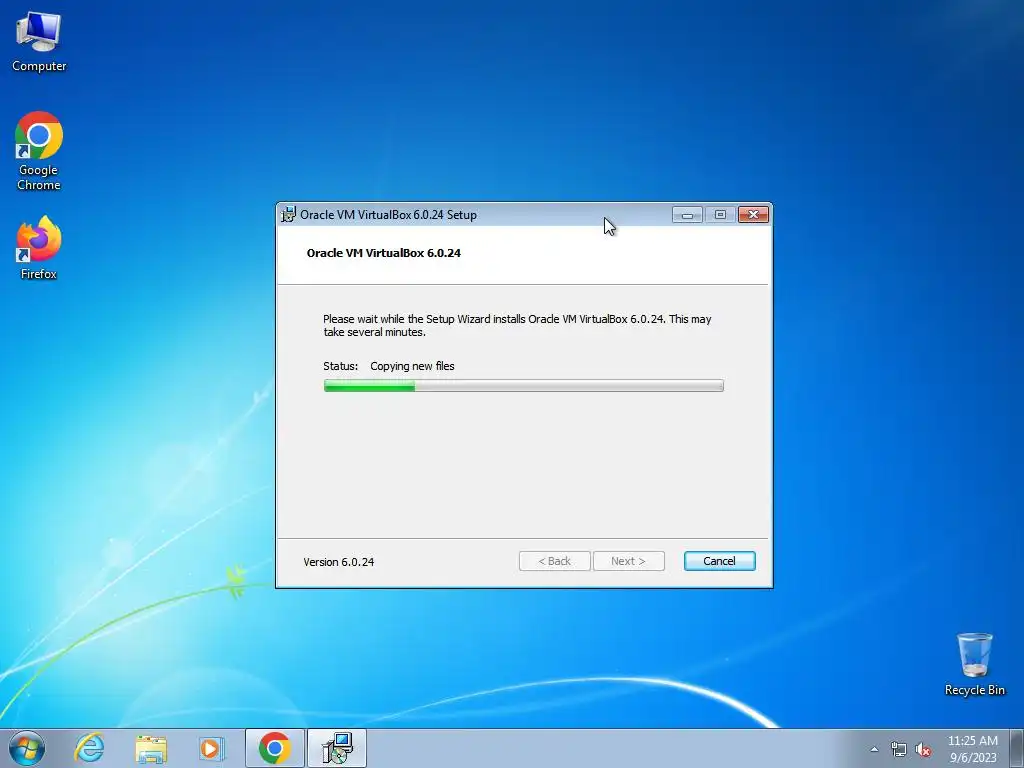Click the disabled < Back button
Image resolution: width=1024 pixels, height=768 pixels.
tap(554, 561)
